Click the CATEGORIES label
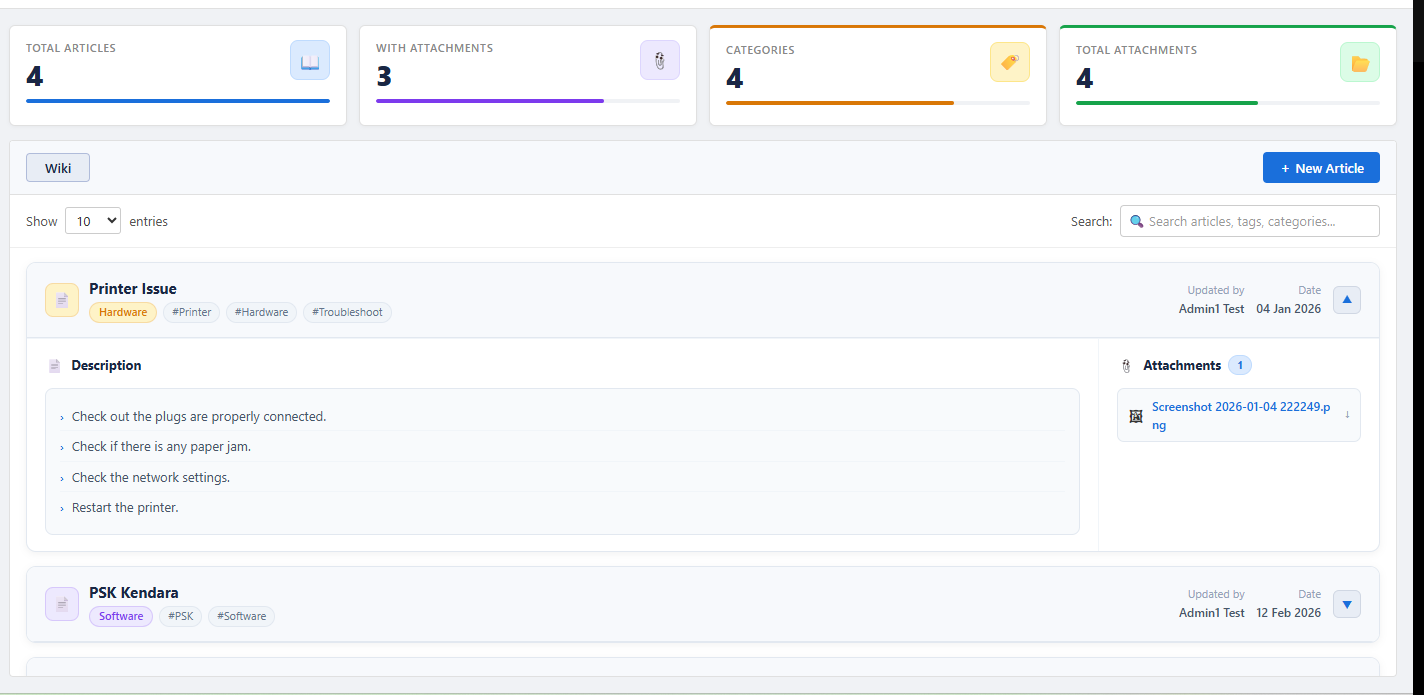This screenshot has width=1424, height=695. coord(760,50)
